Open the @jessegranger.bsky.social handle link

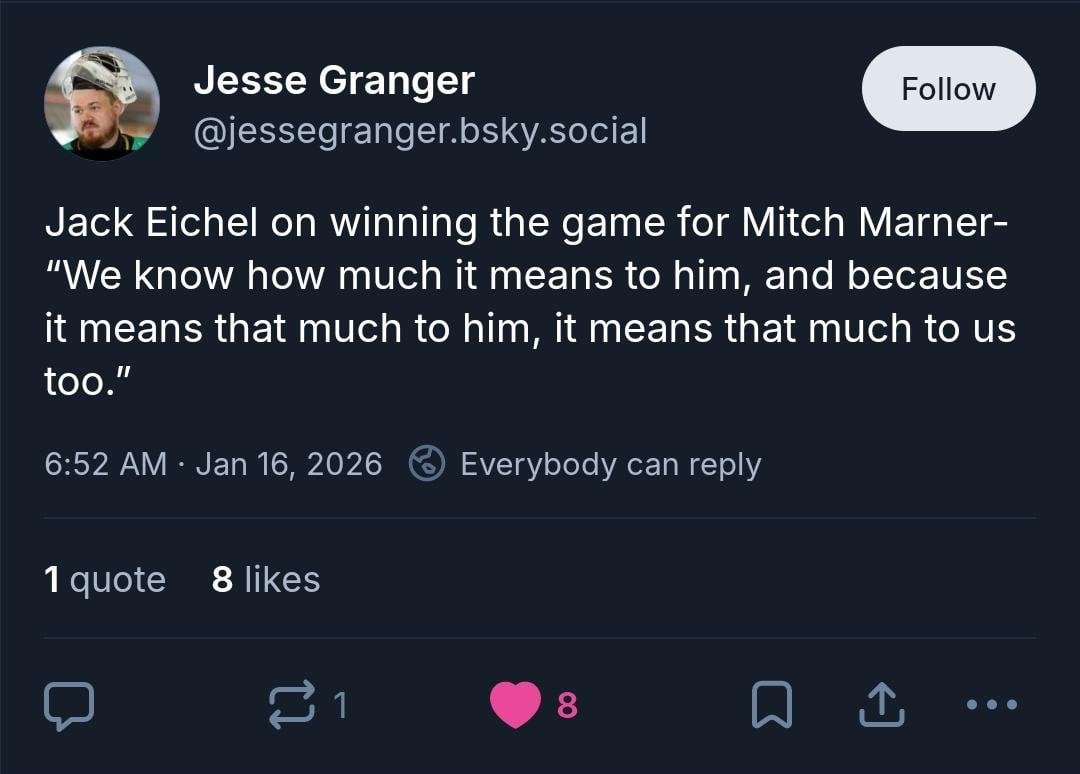[420, 130]
